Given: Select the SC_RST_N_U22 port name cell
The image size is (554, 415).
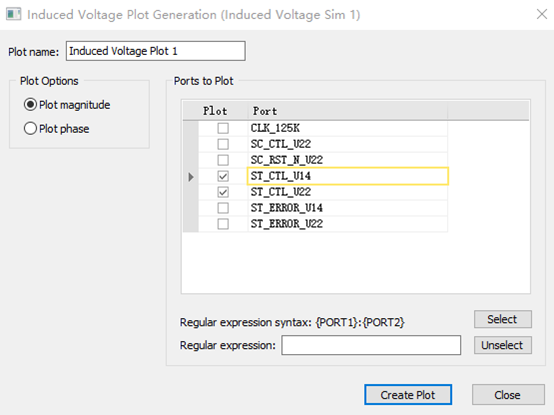Looking at the screenshot, I should tap(348, 160).
